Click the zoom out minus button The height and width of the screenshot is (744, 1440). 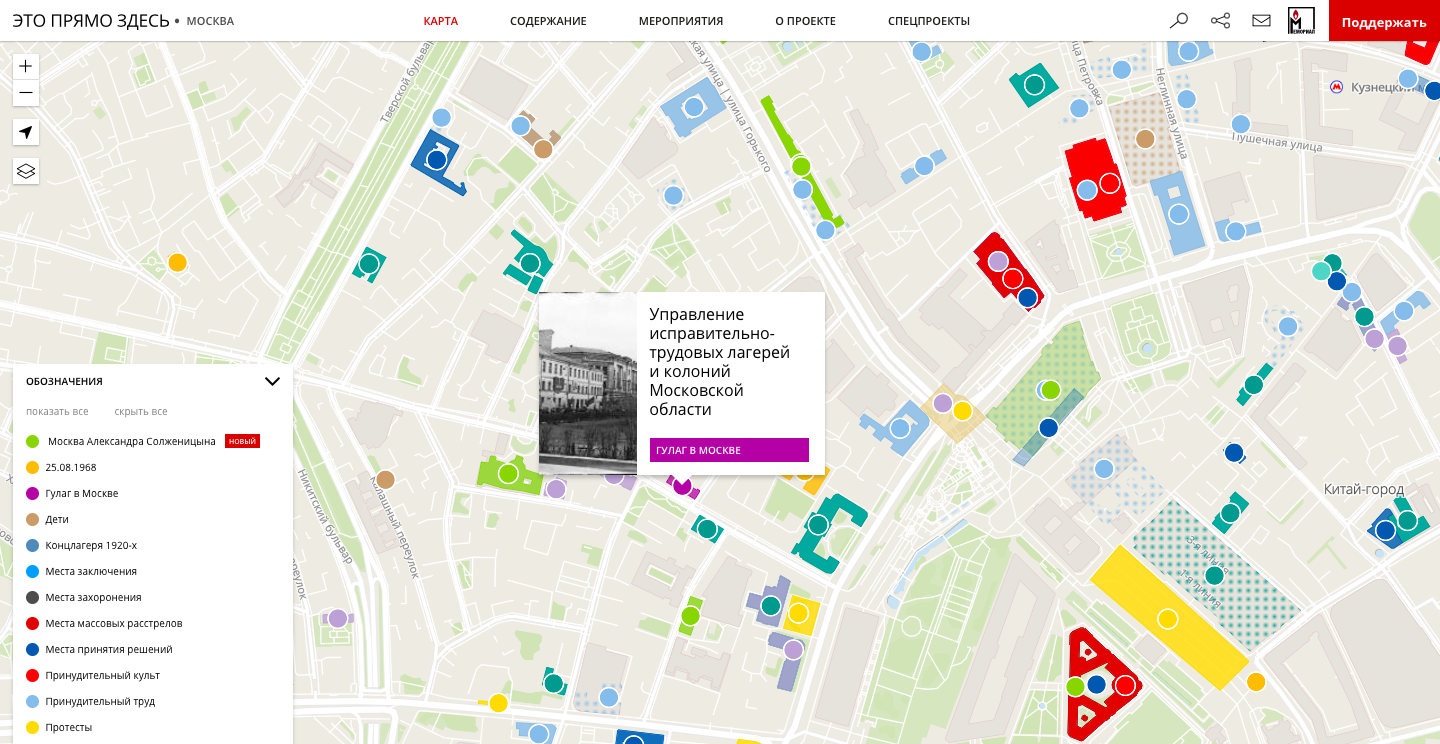click(x=26, y=93)
